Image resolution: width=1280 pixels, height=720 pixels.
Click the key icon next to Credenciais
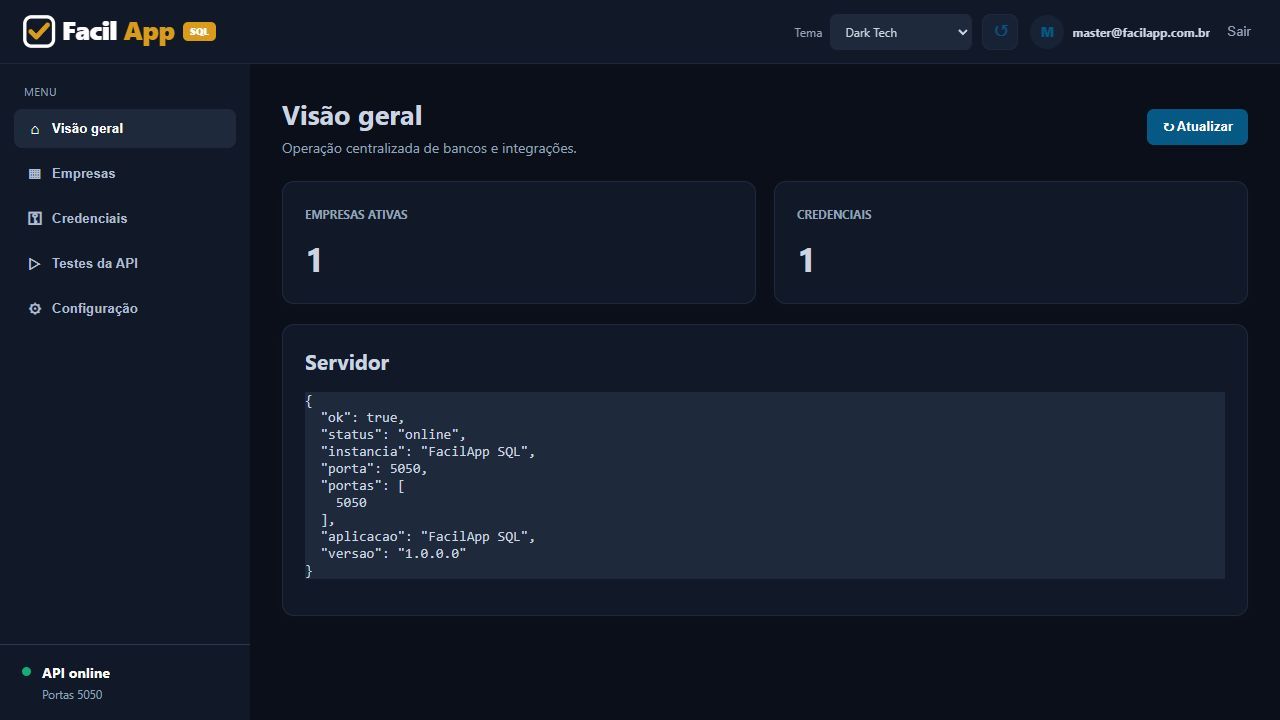click(35, 219)
